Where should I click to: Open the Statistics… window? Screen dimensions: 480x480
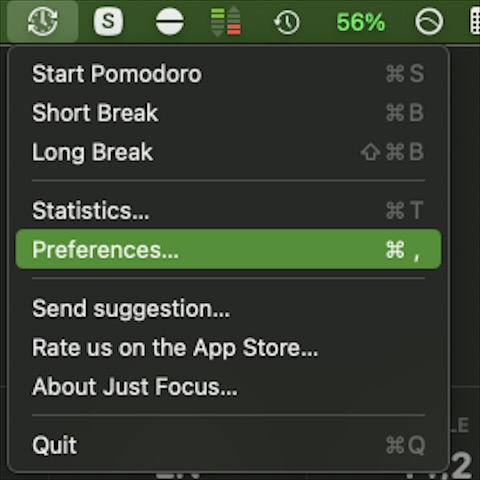point(228,210)
